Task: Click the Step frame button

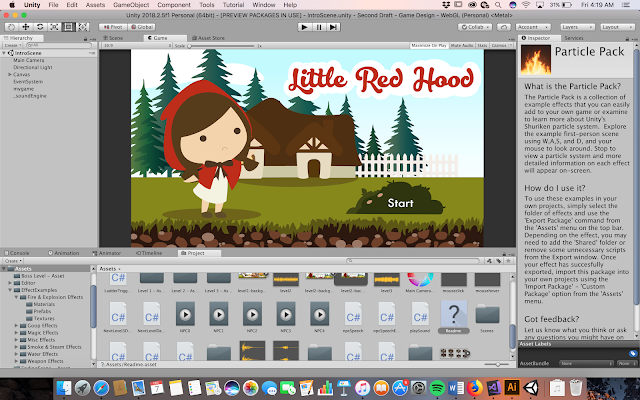Action: pos(333,27)
